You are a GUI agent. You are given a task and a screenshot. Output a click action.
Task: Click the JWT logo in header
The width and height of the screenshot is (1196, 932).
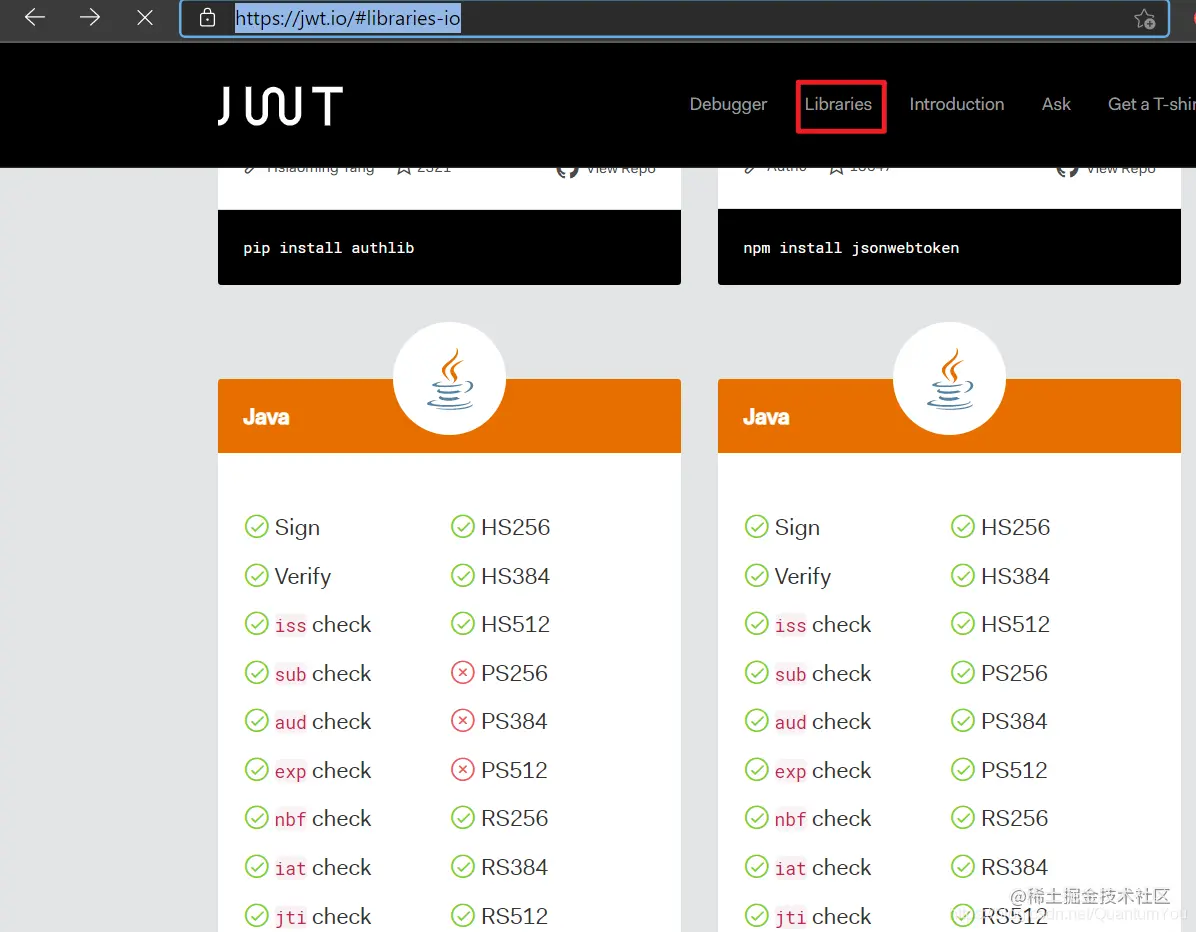(x=280, y=105)
